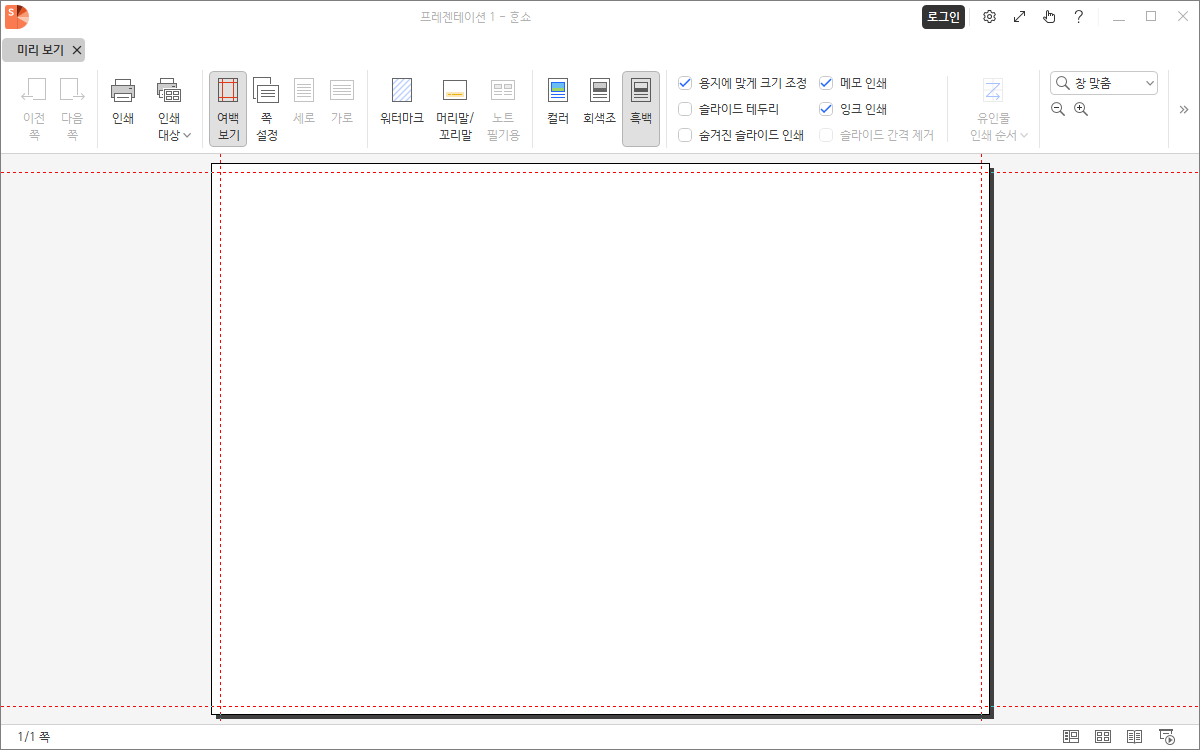Go to 다음 쪽 next page
This screenshot has height=750, width=1200.
pos(72,108)
